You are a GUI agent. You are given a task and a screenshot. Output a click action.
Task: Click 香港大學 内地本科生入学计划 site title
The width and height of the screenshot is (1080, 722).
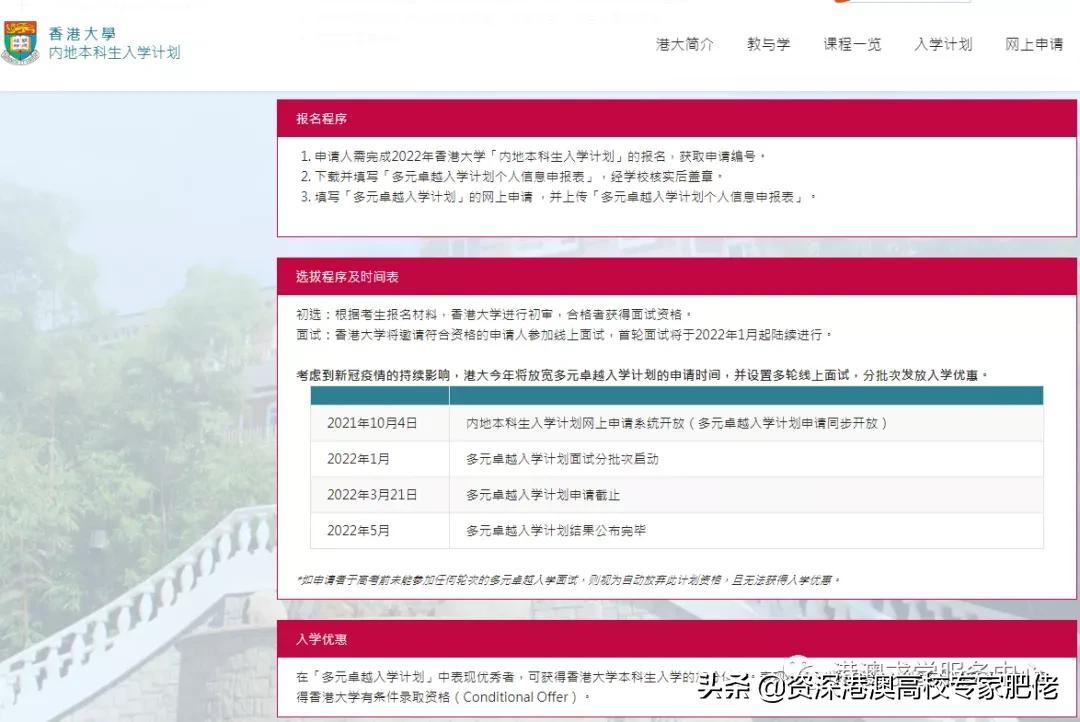pos(114,43)
